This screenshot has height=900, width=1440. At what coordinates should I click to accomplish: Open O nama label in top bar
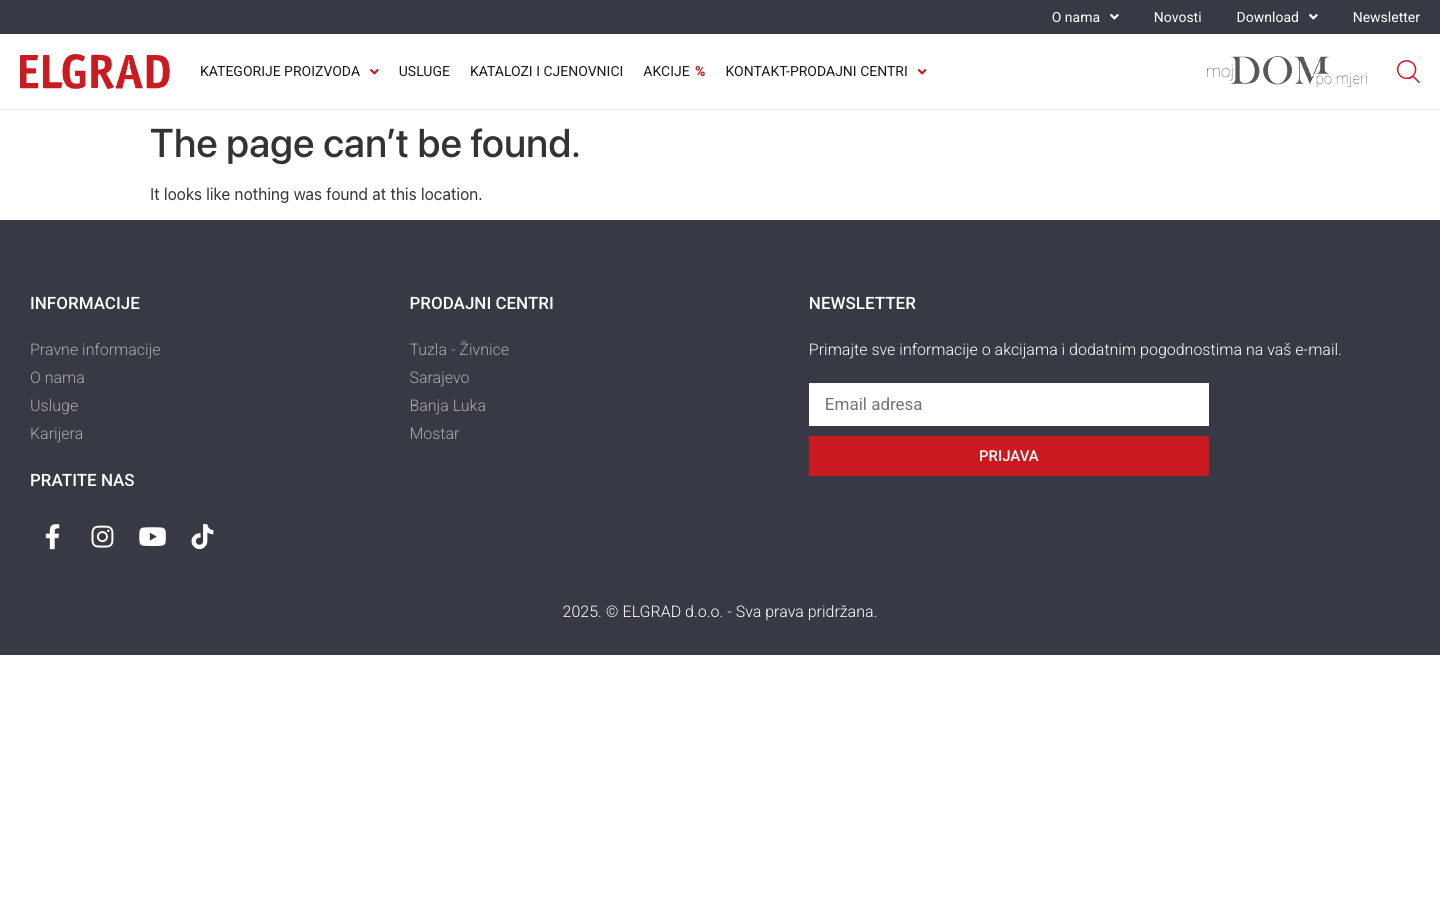(x=1076, y=17)
